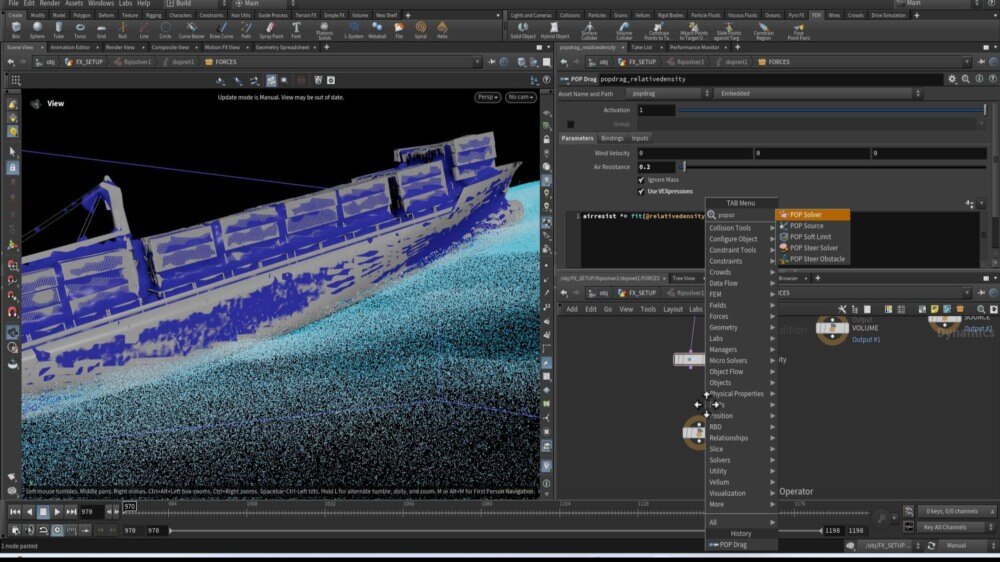
Task: Open parameter gear menu for POP Drag
Action: [x=952, y=79]
